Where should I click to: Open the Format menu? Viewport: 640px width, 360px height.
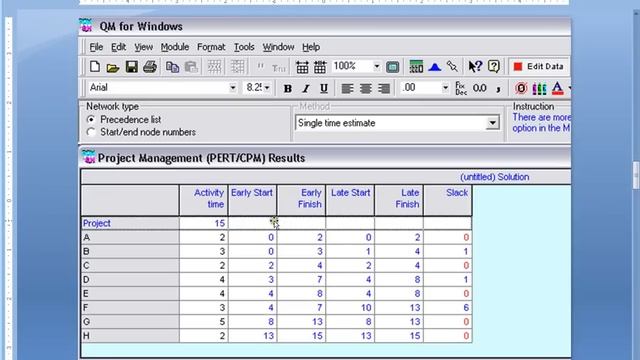pyautogui.click(x=211, y=47)
